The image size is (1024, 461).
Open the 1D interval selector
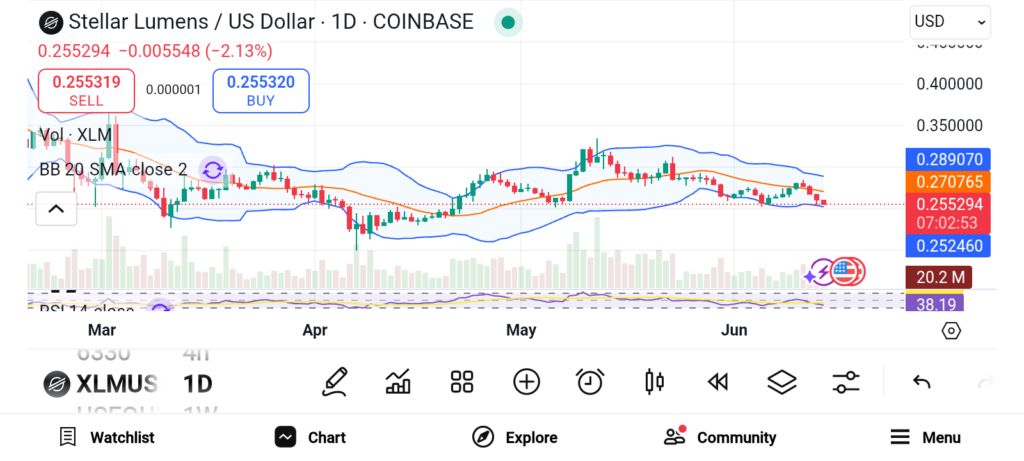tap(197, 383)
